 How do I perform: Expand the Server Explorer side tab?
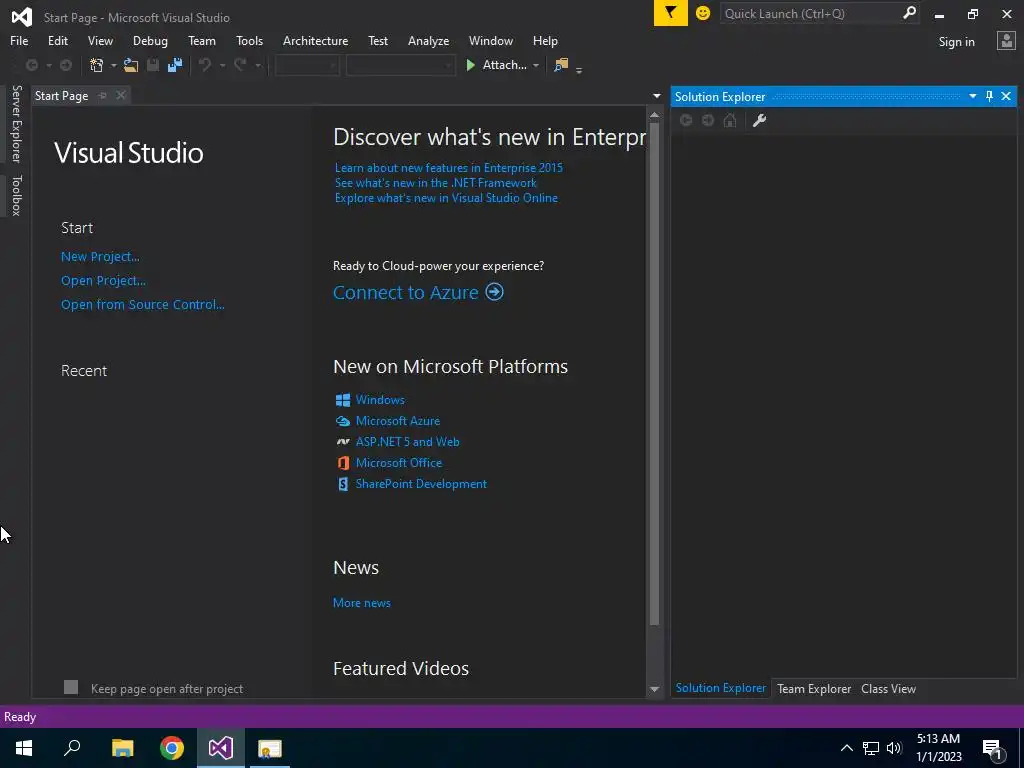coord(16,123)
